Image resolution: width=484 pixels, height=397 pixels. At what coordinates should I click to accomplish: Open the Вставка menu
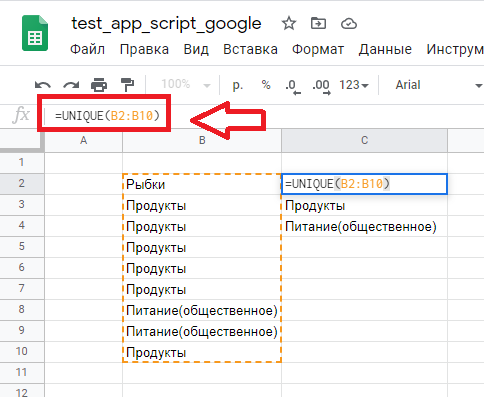coord(250,49)
